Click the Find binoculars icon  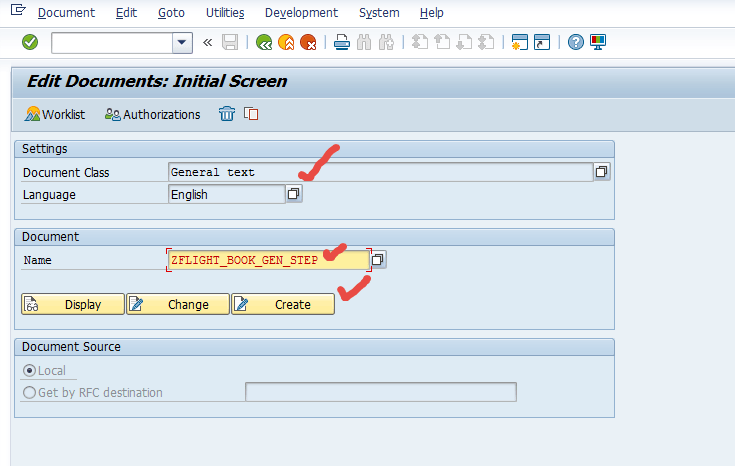[364, 42]
